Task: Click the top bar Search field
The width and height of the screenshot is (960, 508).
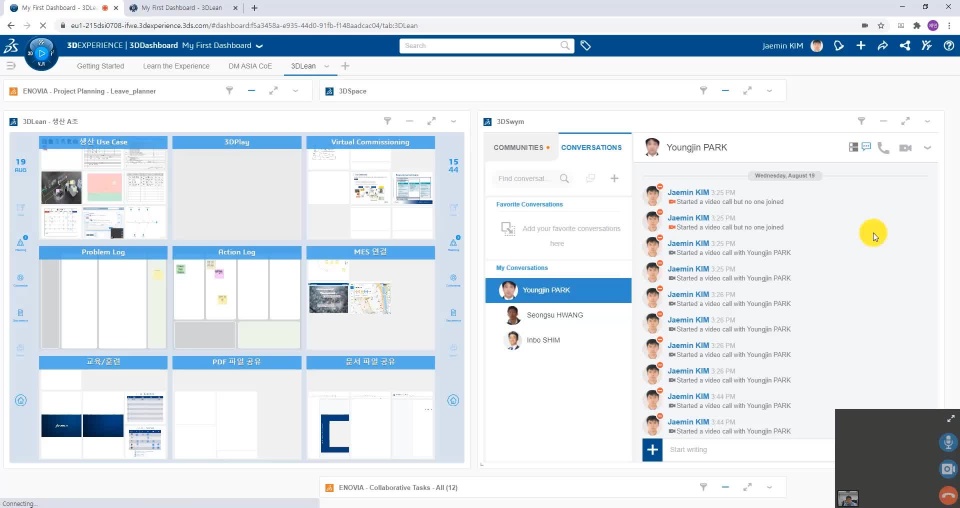Action: (x=487, y=46)
